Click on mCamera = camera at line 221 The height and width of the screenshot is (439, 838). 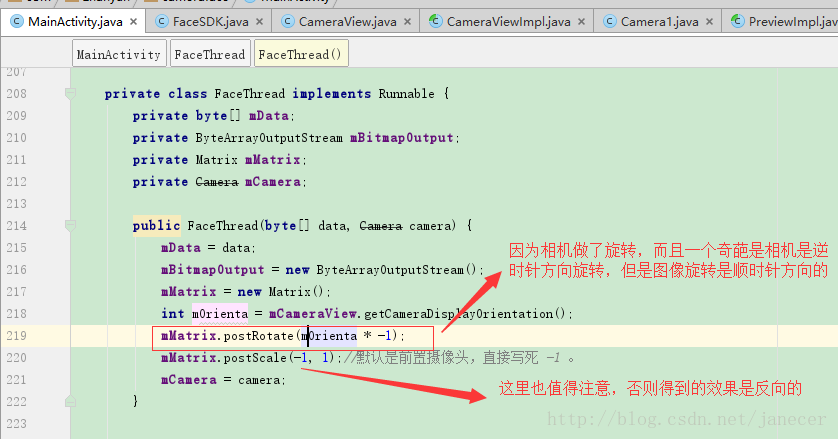[x=223, y=380]
